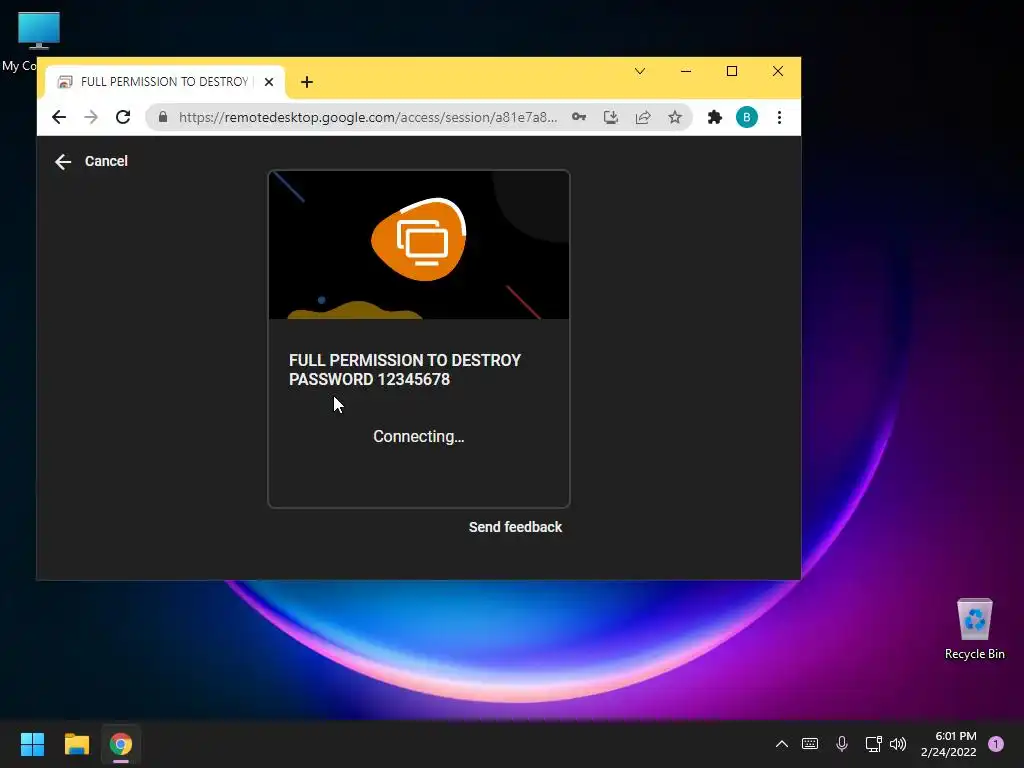Viewport: 1024px width, 768px height.
Task: Expand the hidden system tray icons
Action: point(782,744)
